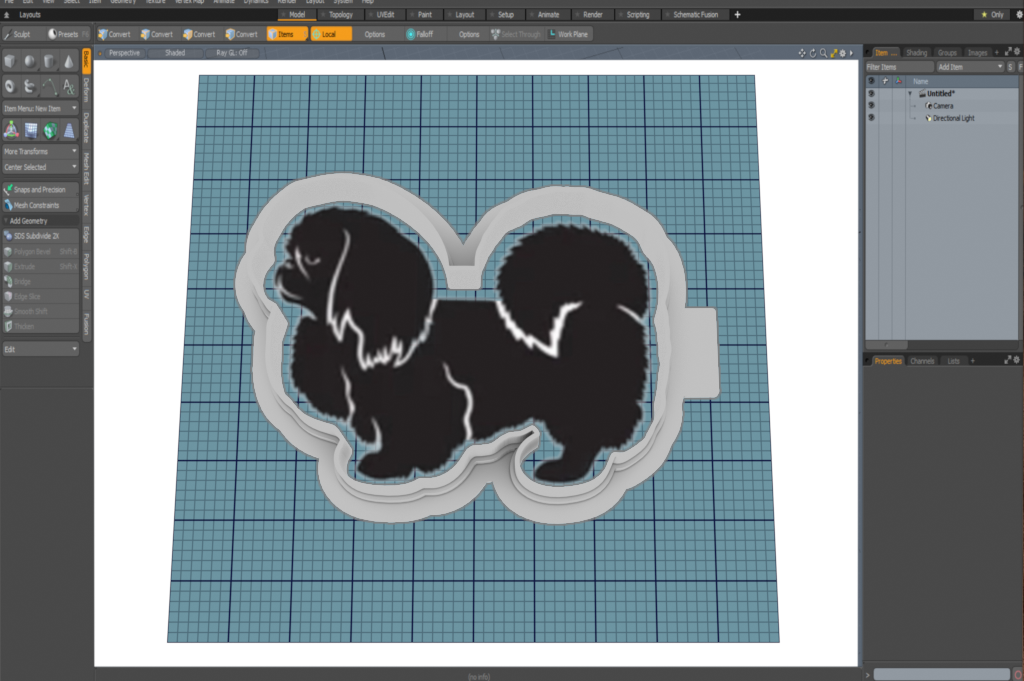Select the Camera item in the list
Image resolution: width=1024 pixels, height=681 pixels.
click(x=942, y=106)
